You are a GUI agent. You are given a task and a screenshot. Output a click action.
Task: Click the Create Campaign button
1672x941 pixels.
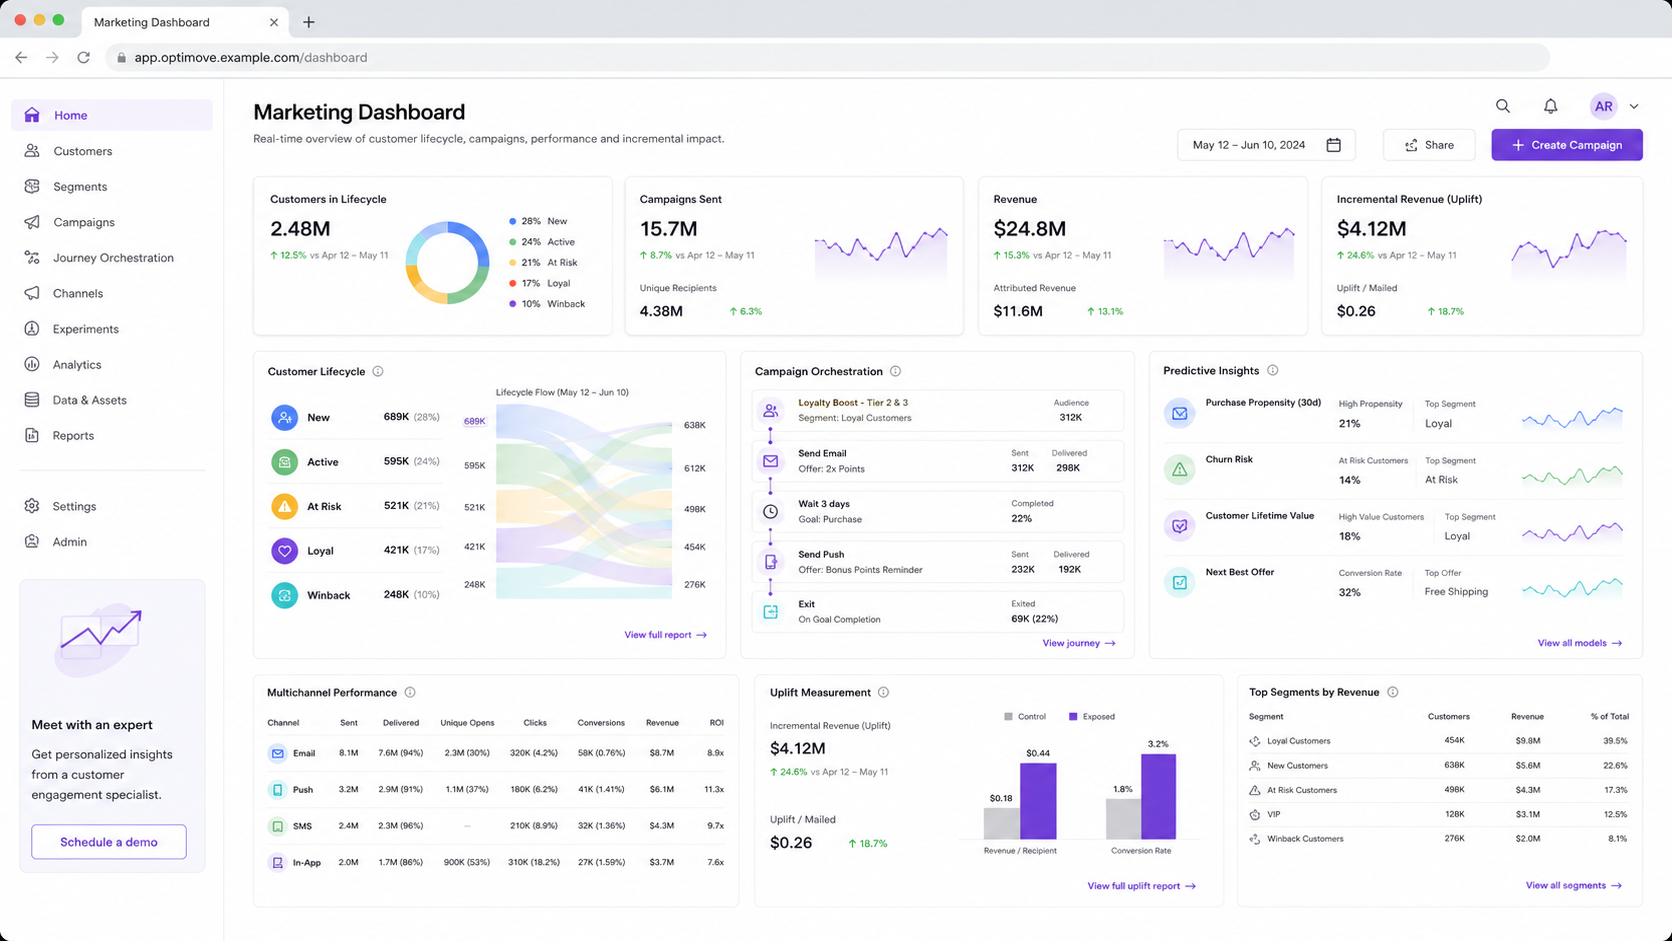coord(1567,145)
